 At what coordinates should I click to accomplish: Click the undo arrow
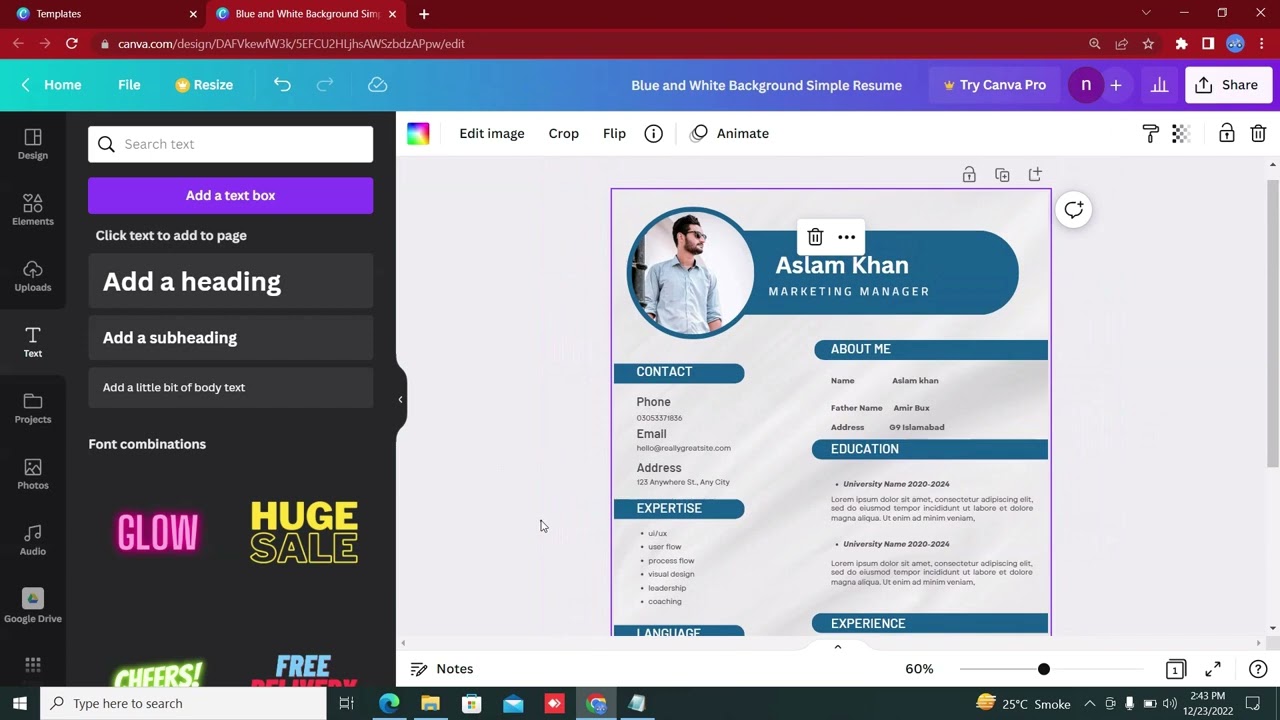click(282, 85)
